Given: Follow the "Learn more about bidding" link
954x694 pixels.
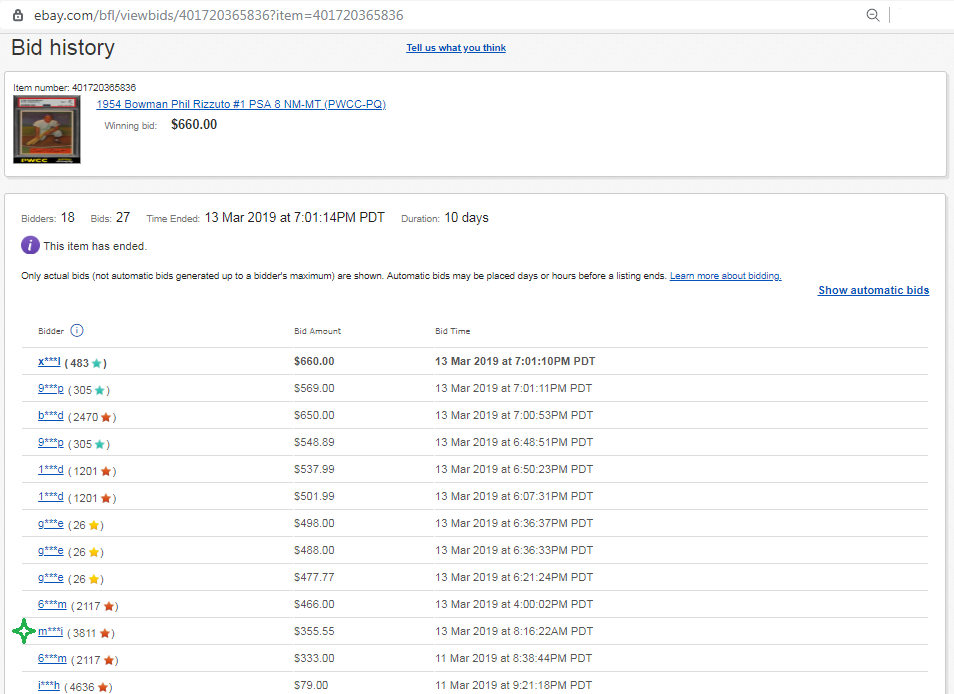Looking at the screenshot, I should coord(725,276).
